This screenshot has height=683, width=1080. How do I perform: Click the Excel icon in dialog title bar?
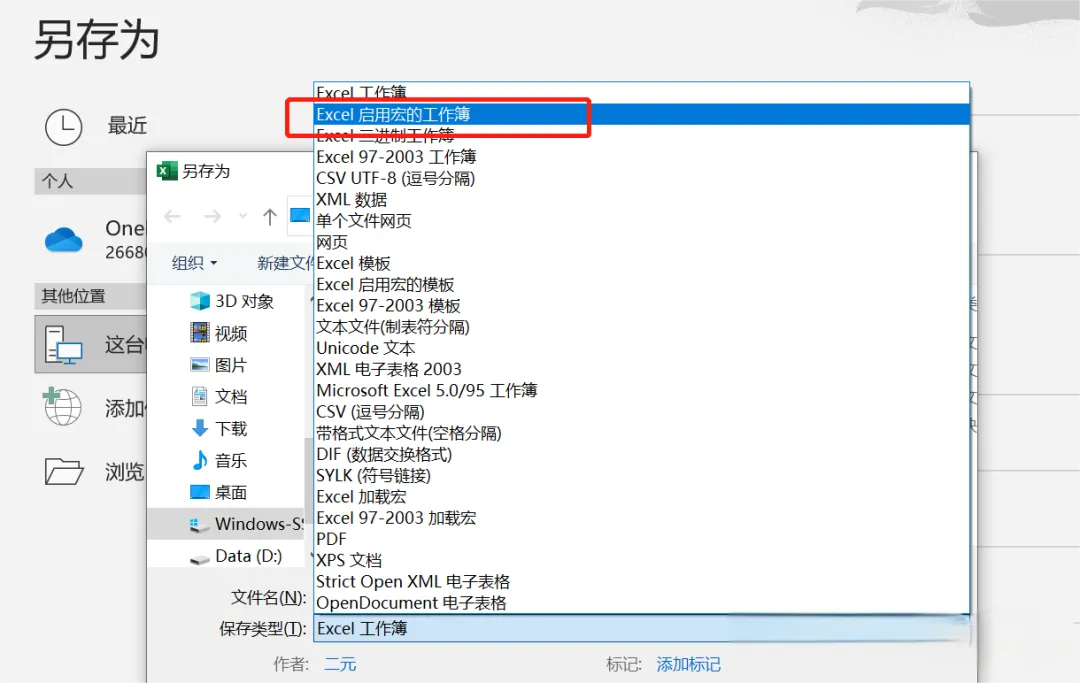coord(167,171)
